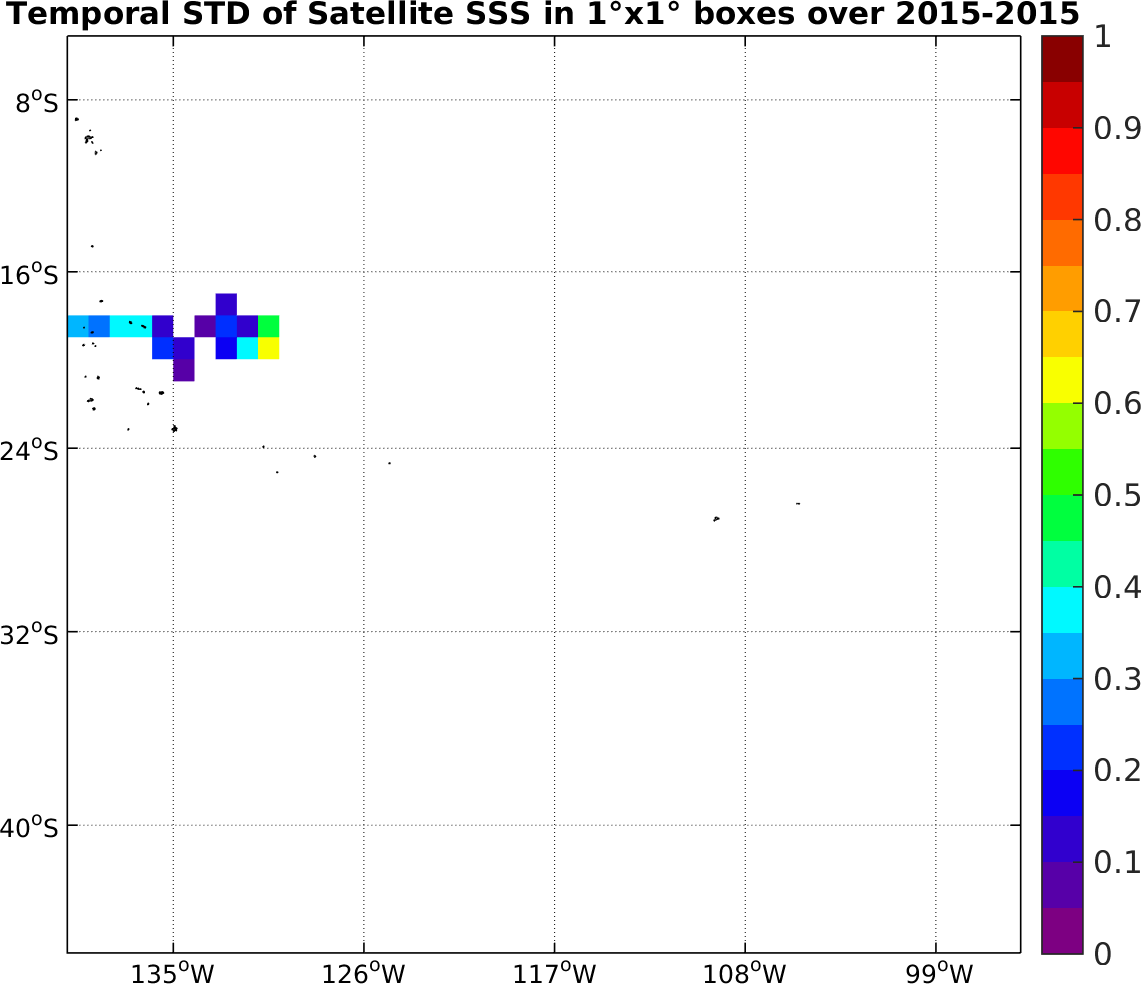1141x984 pixels.
Task: Click the colorbar label 0.2
Action: (1117, 770)
